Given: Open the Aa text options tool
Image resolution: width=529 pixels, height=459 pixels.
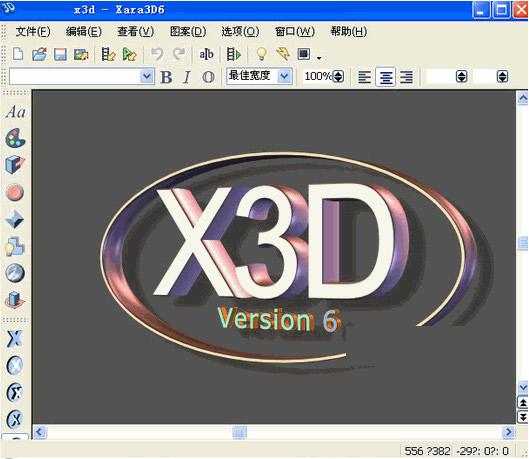Looking at the screenshot, I should pyautogui.click(x=16, y=112).
